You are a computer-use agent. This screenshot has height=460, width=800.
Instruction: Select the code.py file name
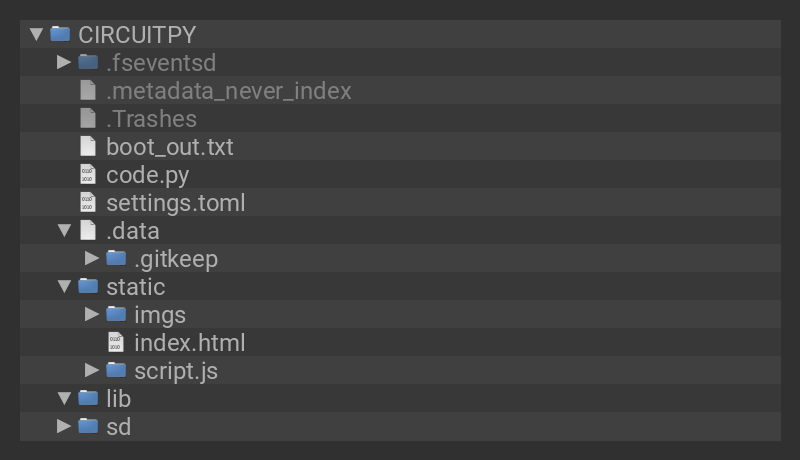[x=148, y=175]
